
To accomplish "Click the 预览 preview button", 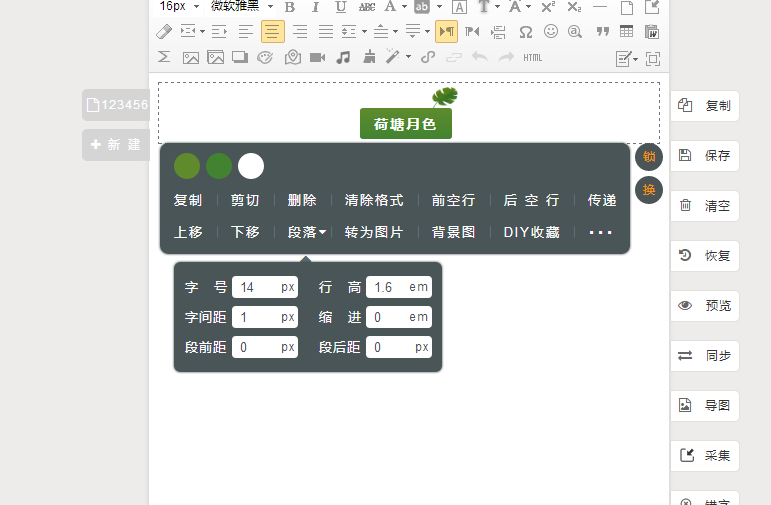I will (705, 306).
